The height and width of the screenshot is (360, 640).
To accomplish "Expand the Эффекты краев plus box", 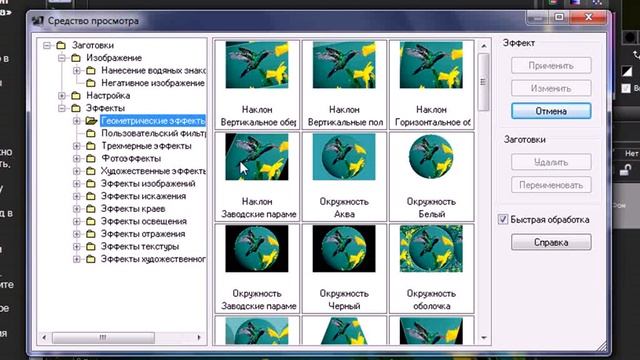I will (x=77, y=209).
